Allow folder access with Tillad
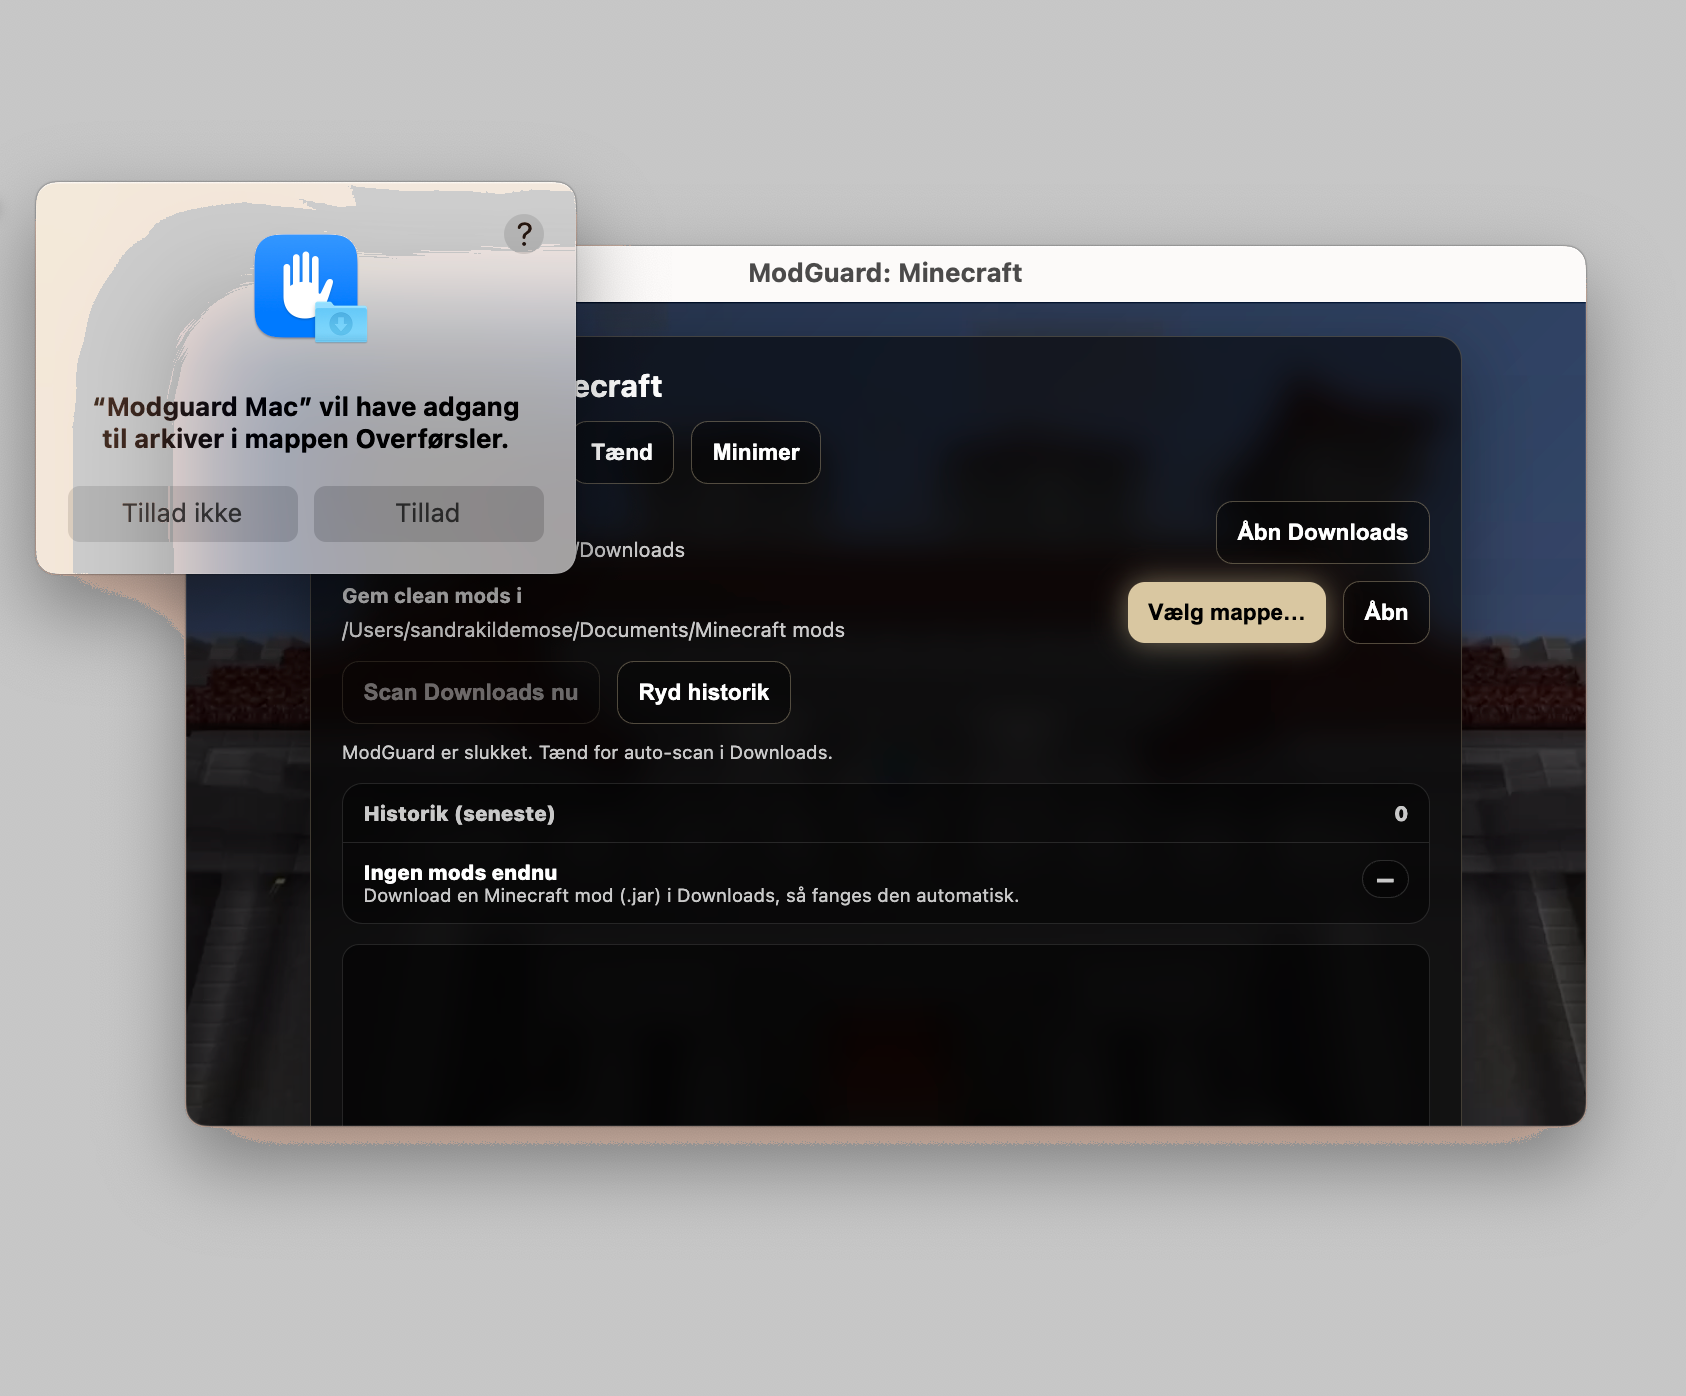Viewport: 1686px width, 1396px height. [429, 514]
